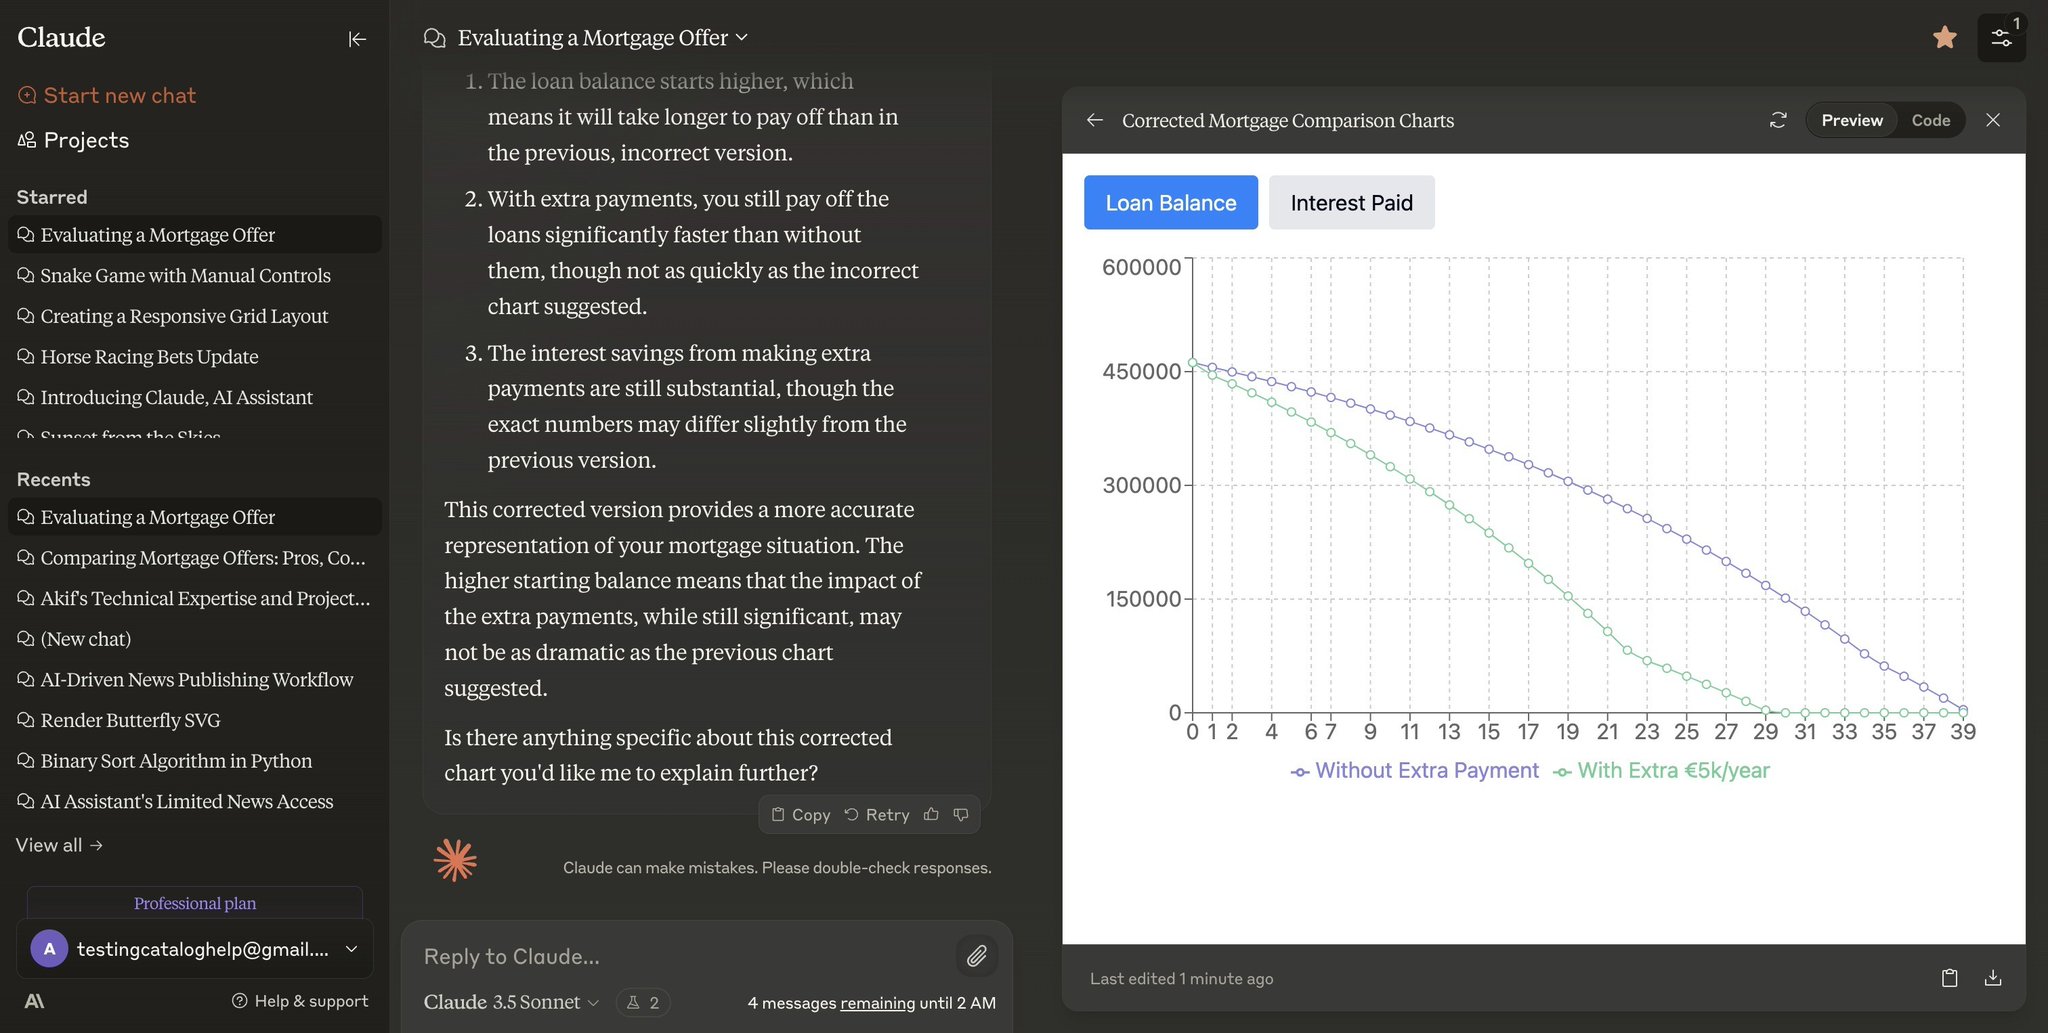Viewport: 2048px width, 1033px height.
Task: Copy artifact contents with the clipboard icon
Action: tap(1949, 978)
